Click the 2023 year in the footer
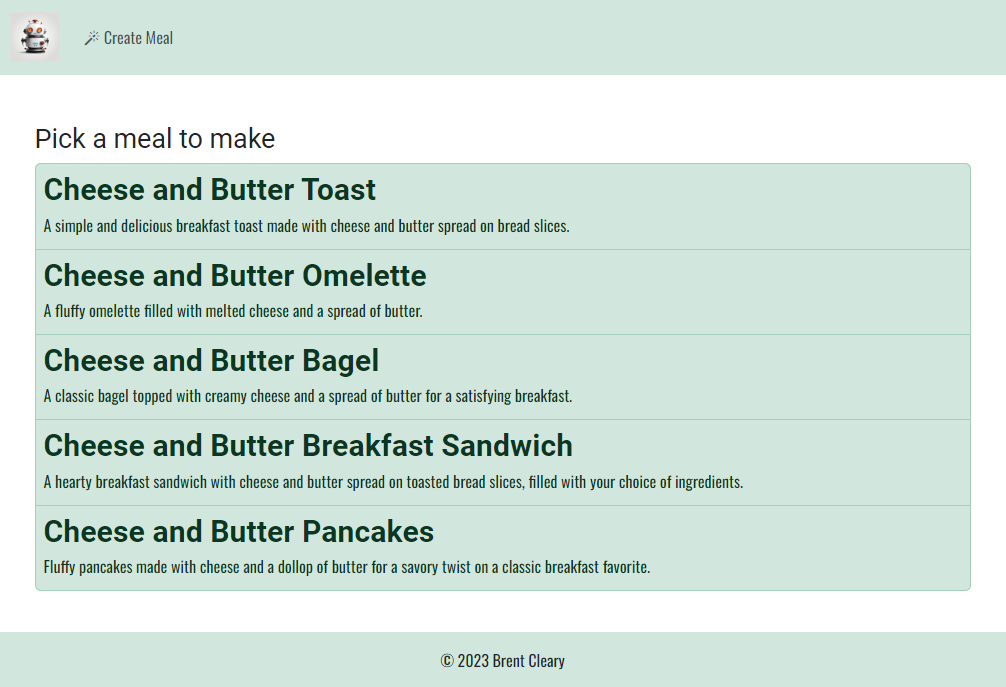 (x=473, y=661)
